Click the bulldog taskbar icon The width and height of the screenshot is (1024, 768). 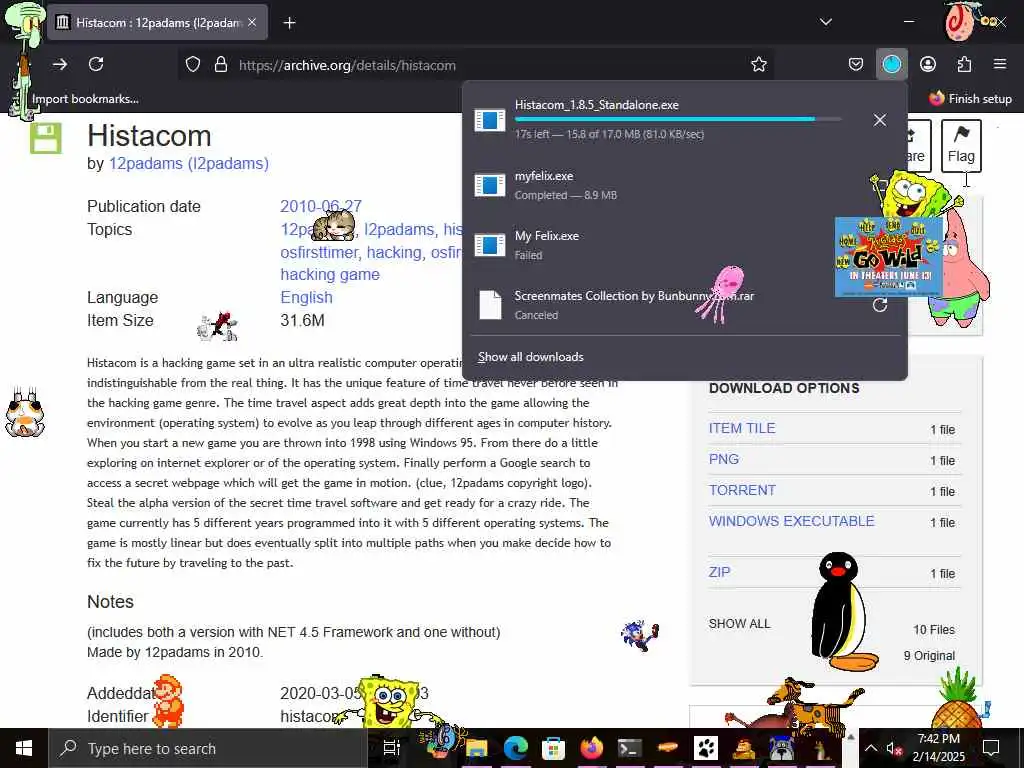(782, 748)
